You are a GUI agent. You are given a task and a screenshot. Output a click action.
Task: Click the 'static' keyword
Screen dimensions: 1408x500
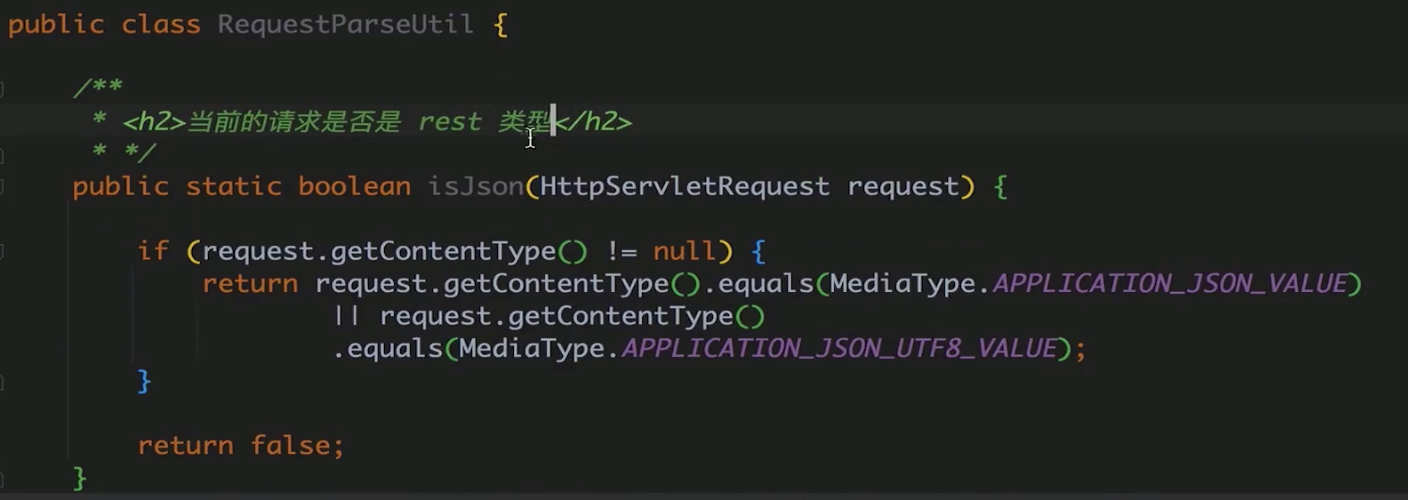coord(234,186)
